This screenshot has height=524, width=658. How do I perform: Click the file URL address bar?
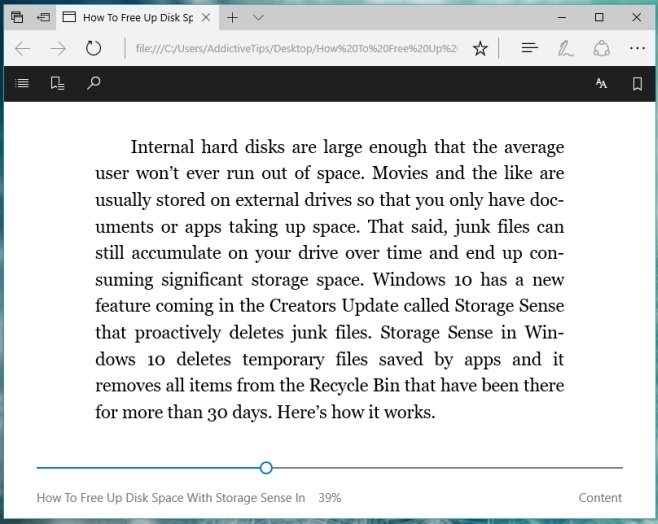pyautogui.click(x=296, y=49)
